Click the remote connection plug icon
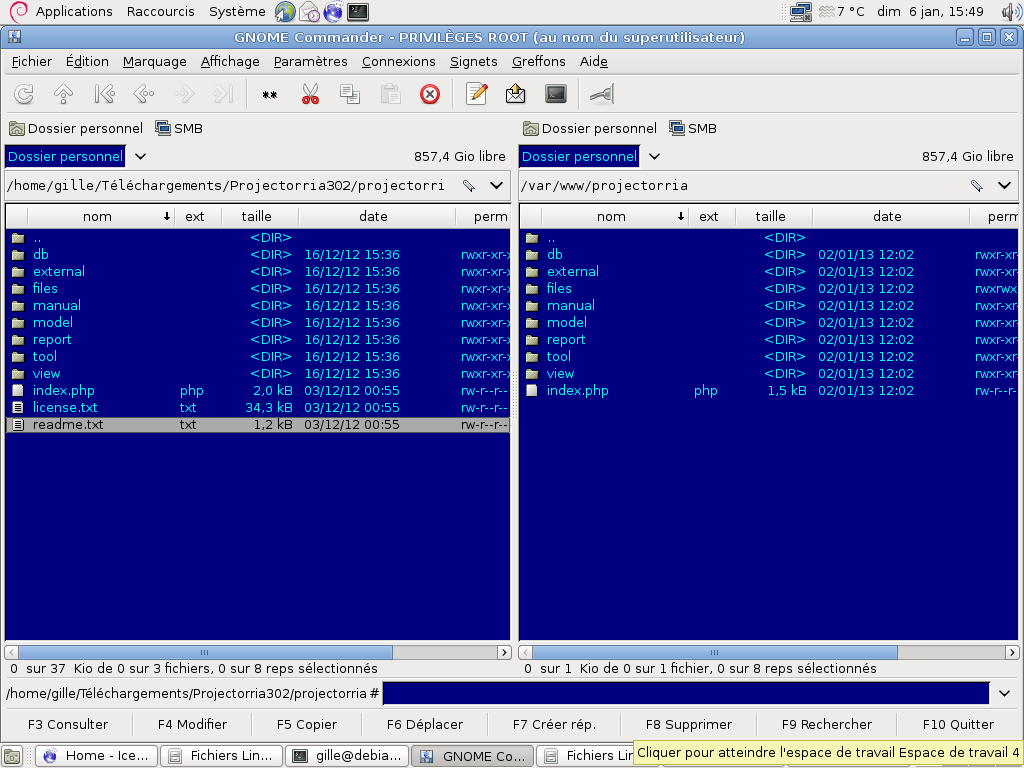This screenshot has width=1024, height=768. [x=601, y=94]
